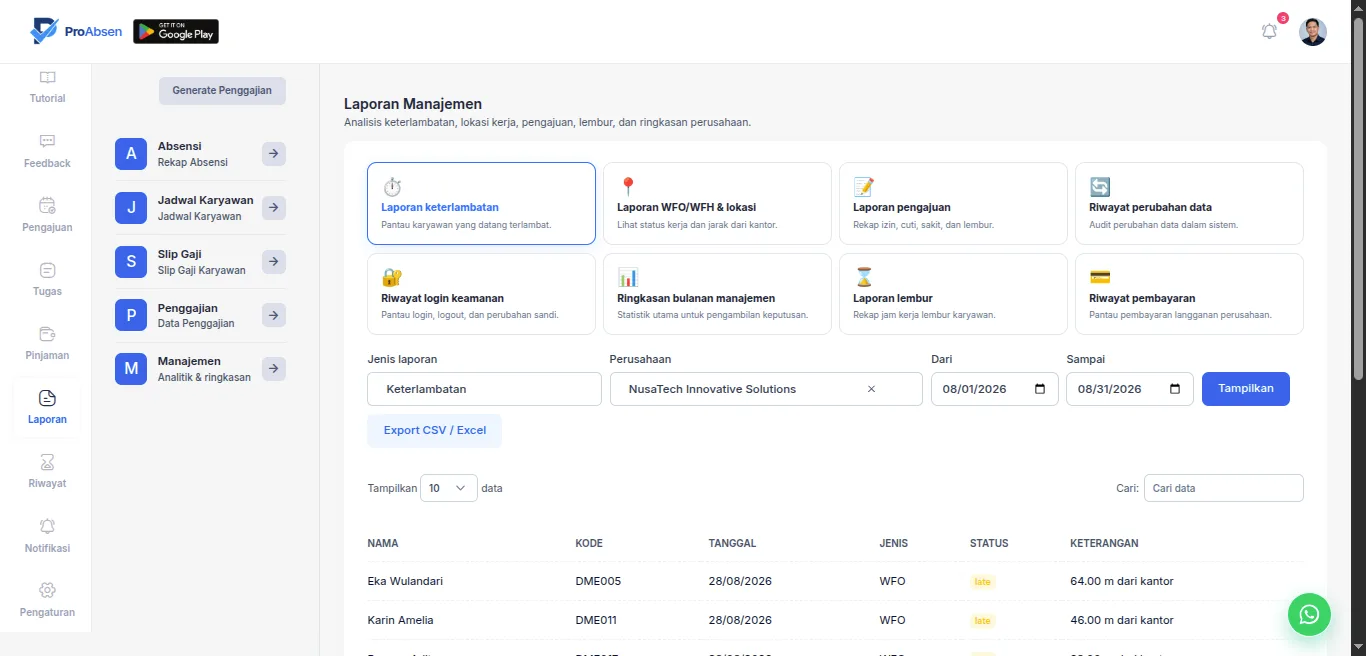1366x656 pixels.
Task: Select the Laporan WFO/WFH & lokasi card
Action: pyautogui.click(x=717, y=204)
